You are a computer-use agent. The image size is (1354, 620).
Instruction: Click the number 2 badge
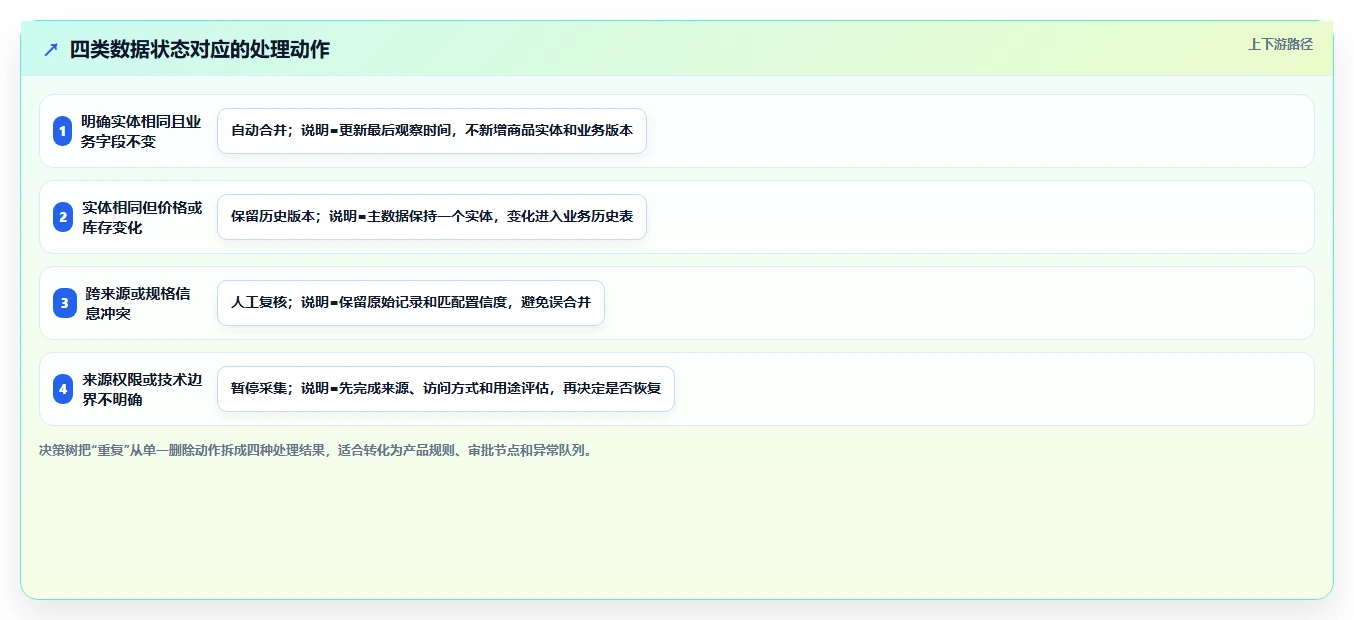(63, 217)
